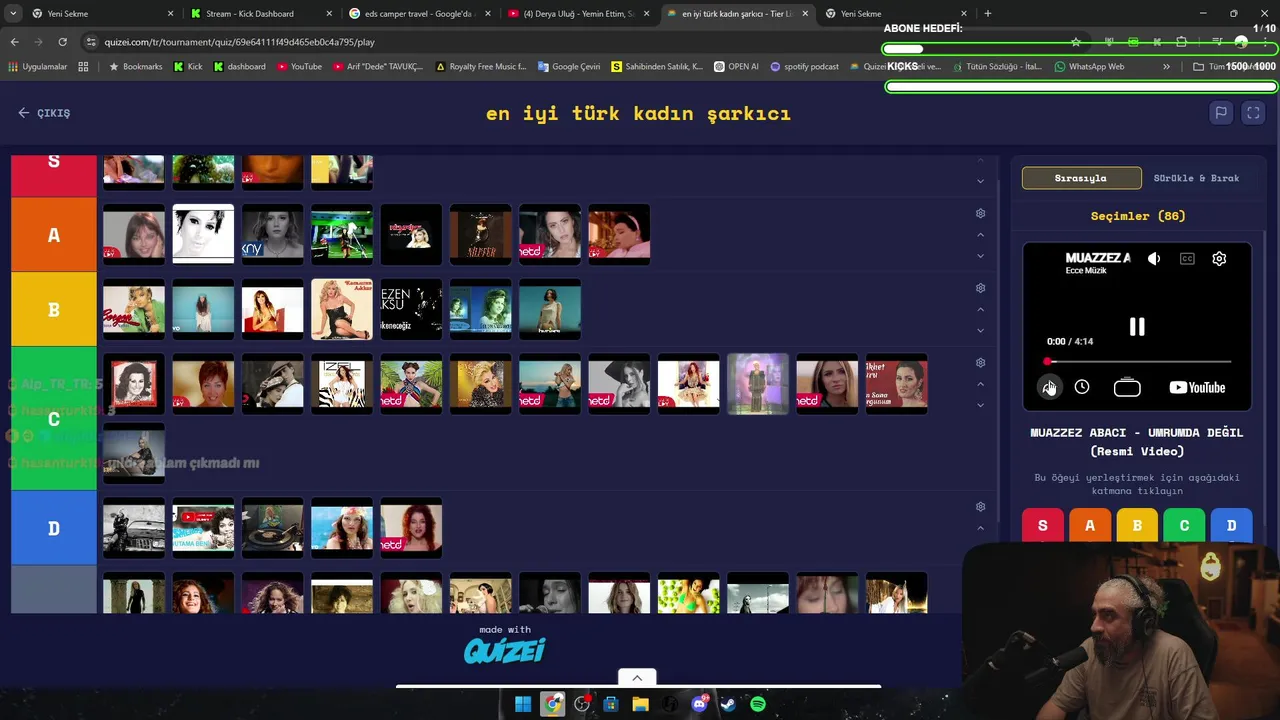This screenshot has height=720, width=1280.
Task: Click the orange A tier label
Action: coord(54,235)
